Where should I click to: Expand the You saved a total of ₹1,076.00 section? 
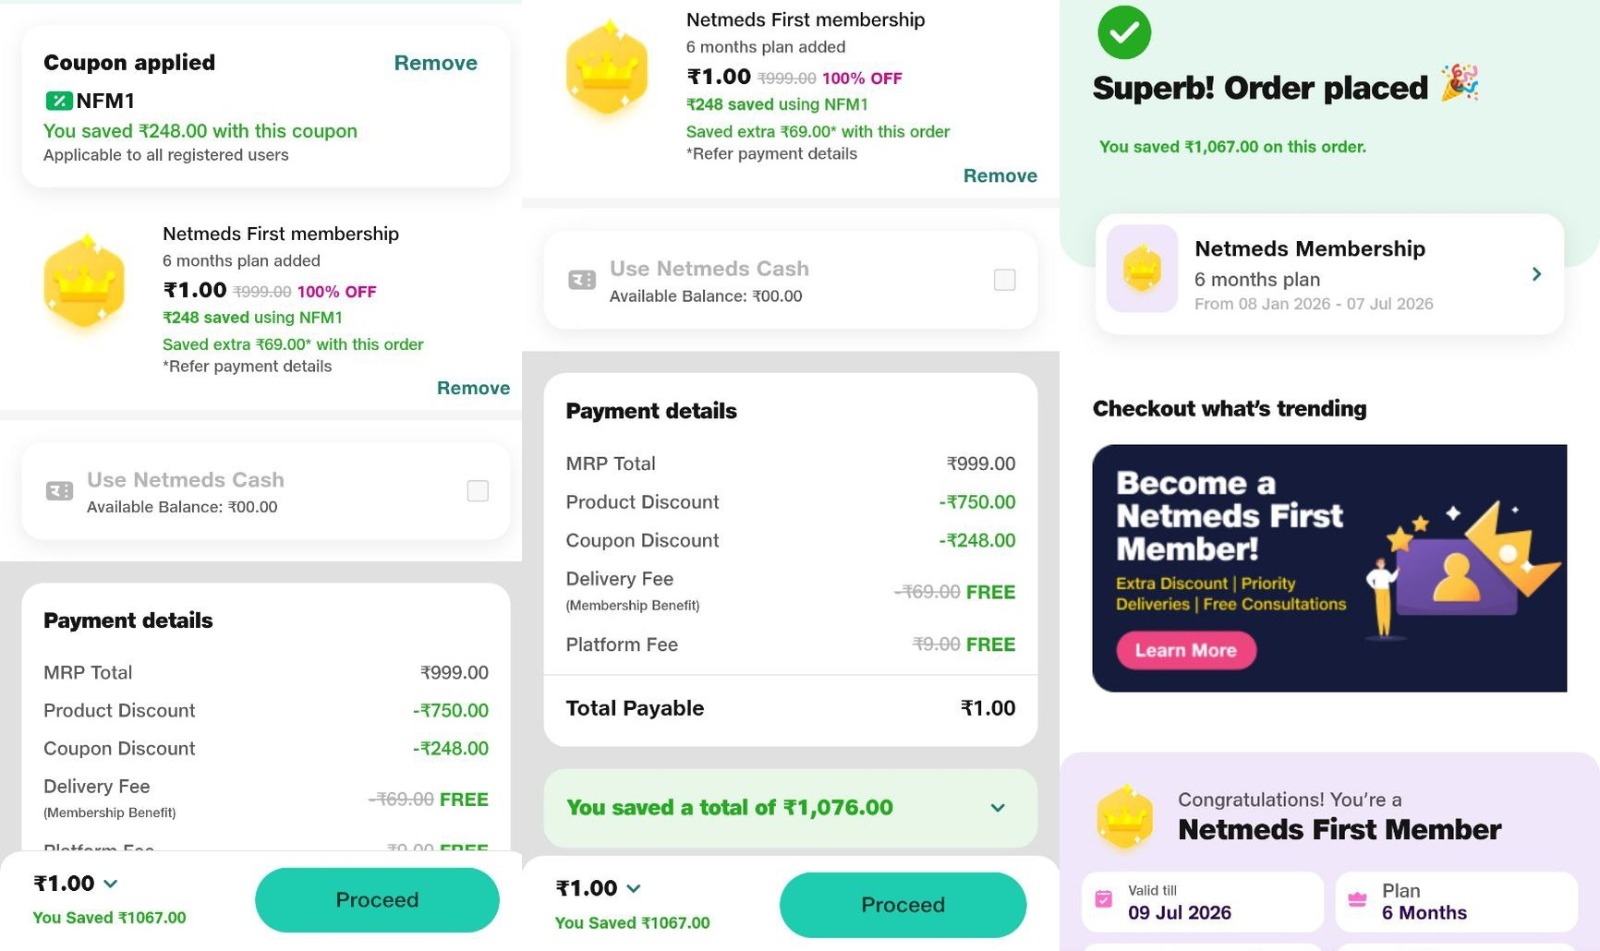click(997, 808)
